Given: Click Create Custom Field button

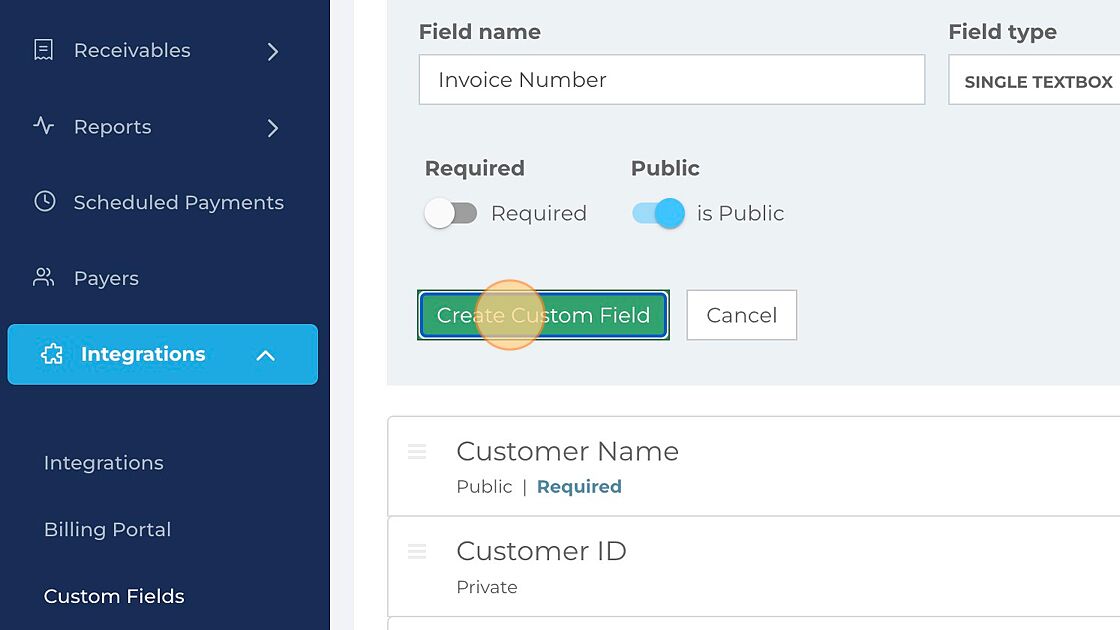Looking at the screenshot, I should (x=544, y=315).
